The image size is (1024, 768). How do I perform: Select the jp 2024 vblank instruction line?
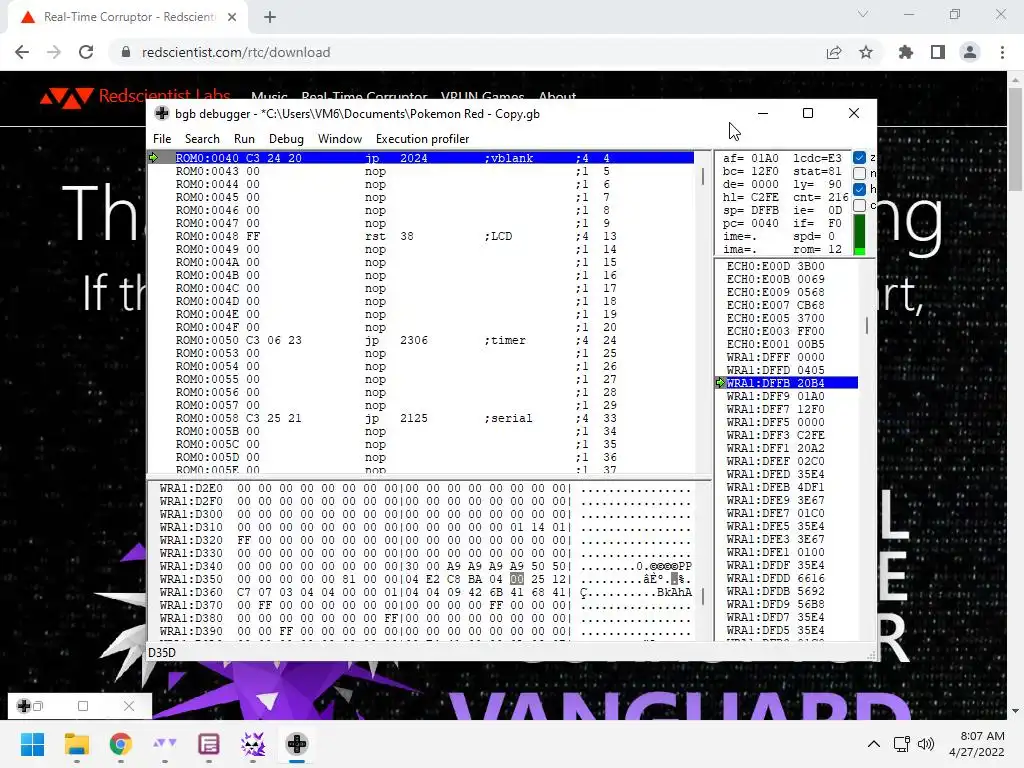(434, 158)
